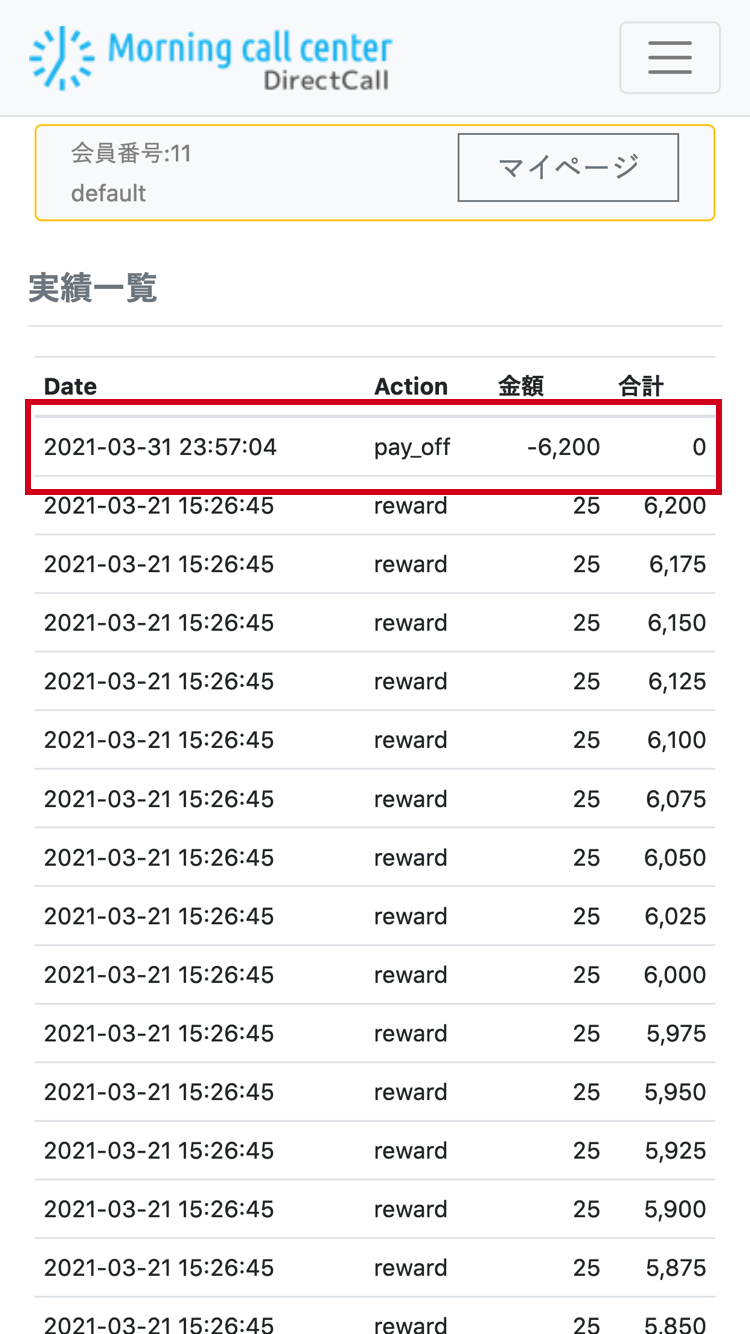Select the reward row totaling 5,950
Screen dimensions: 750x1334
[x=375, y=1092]
